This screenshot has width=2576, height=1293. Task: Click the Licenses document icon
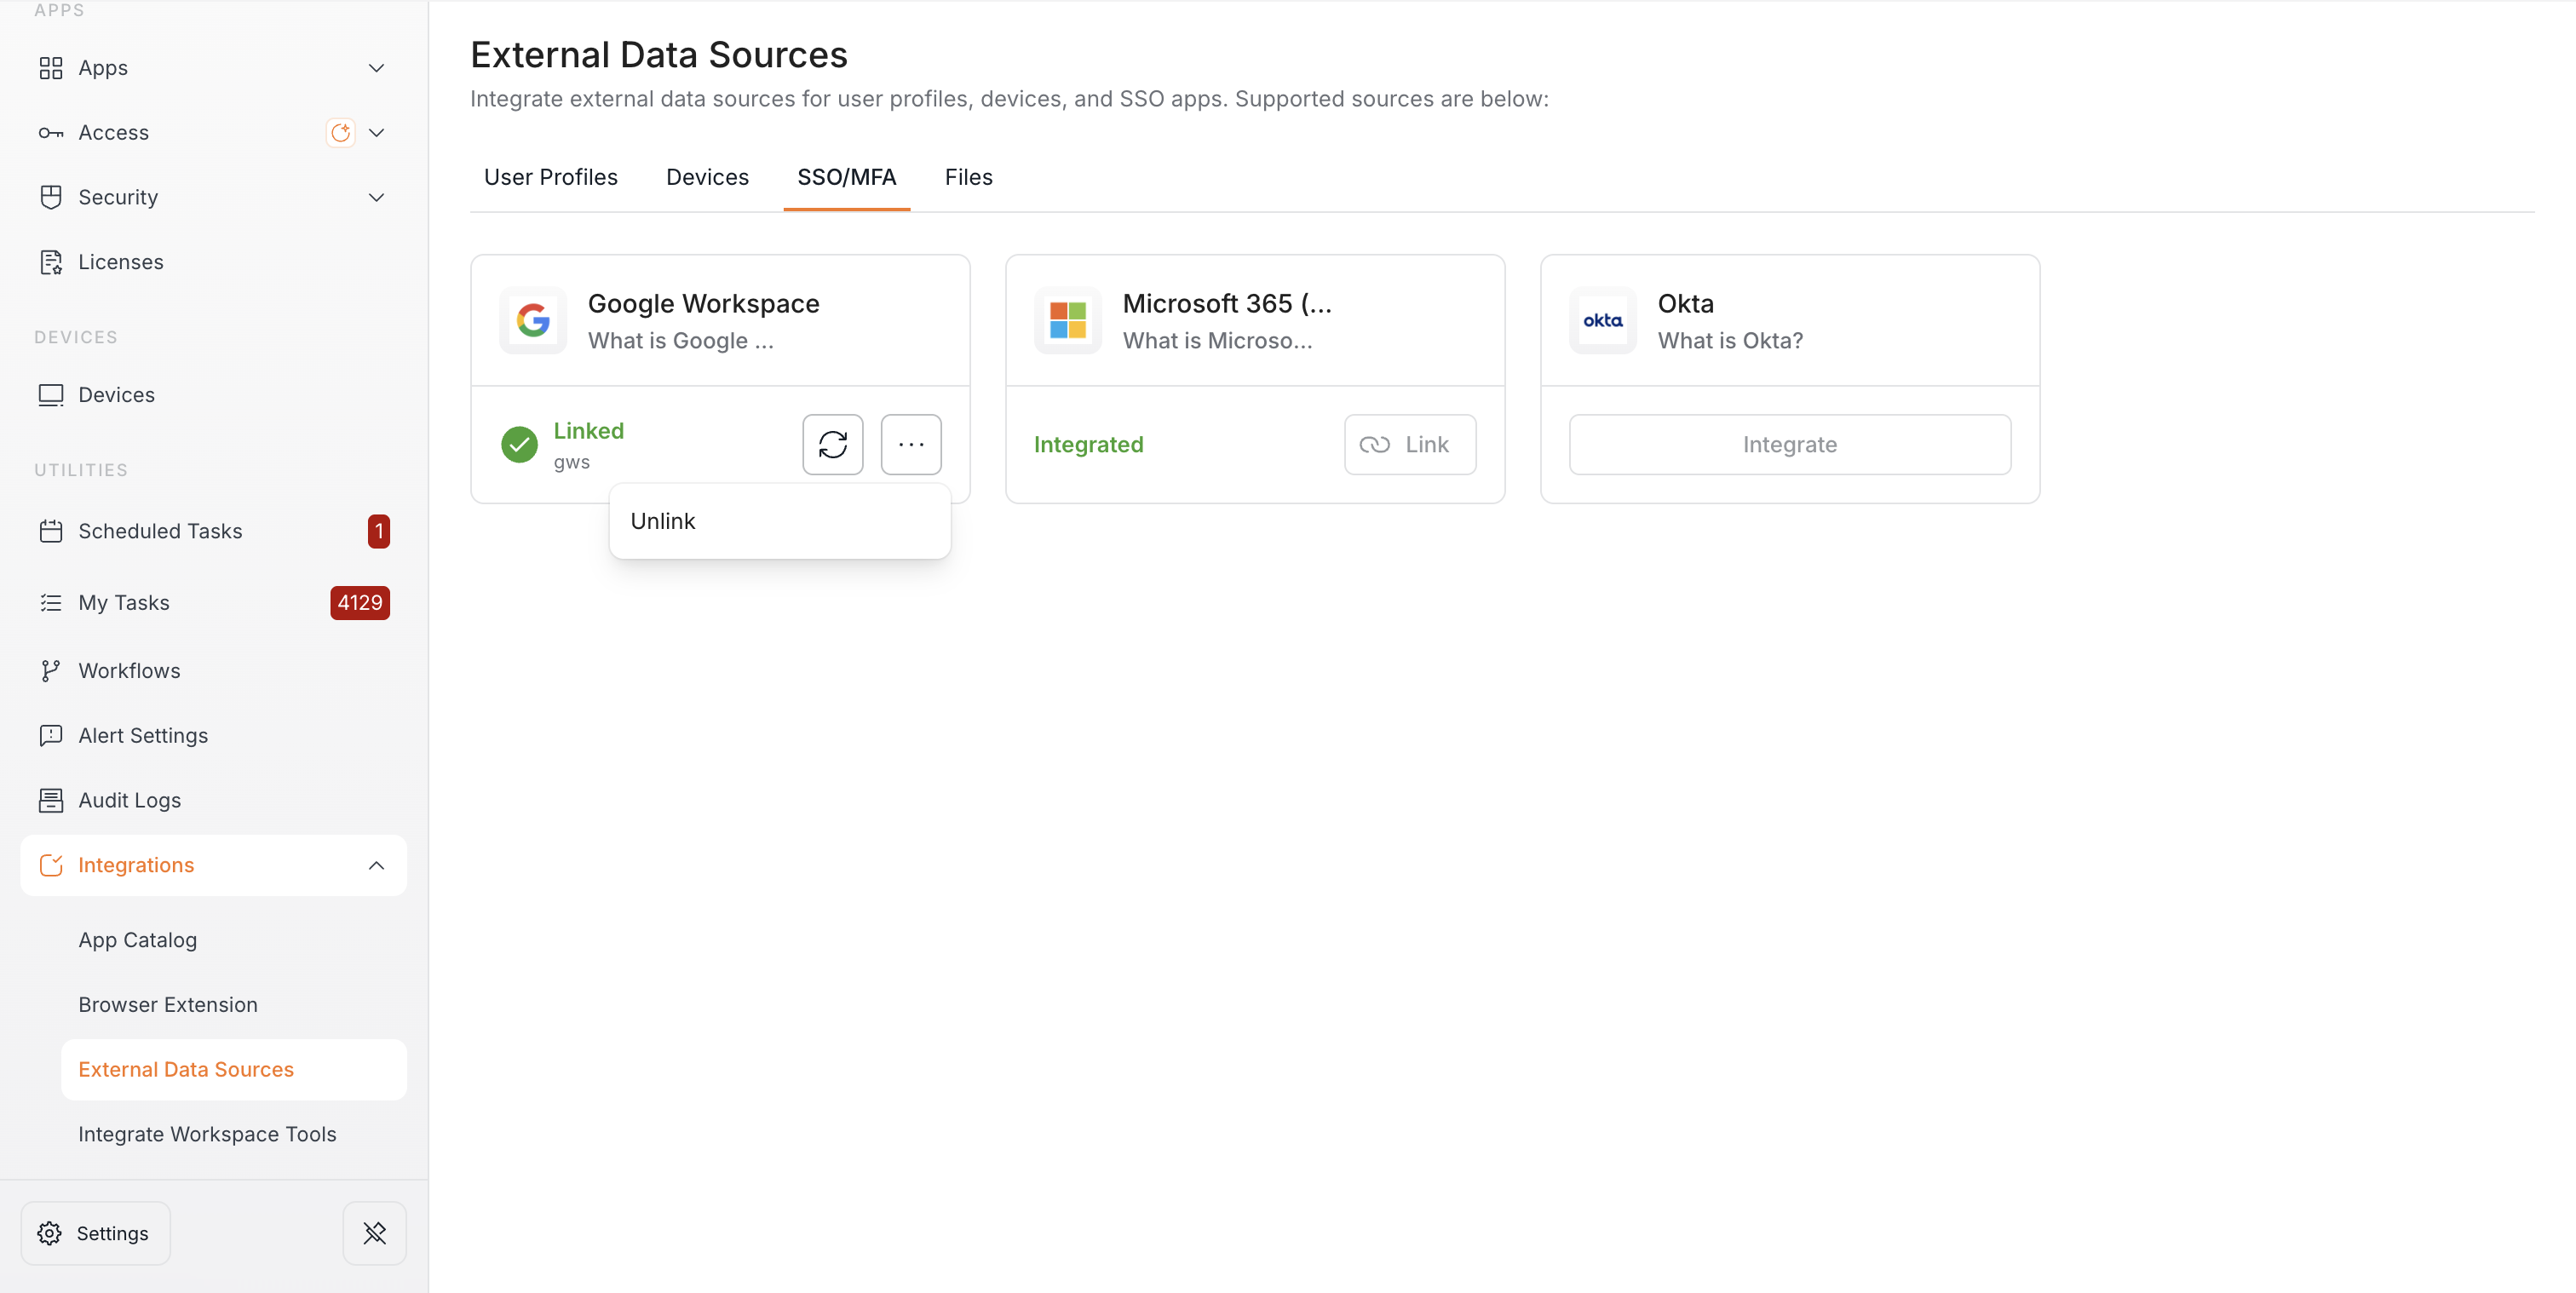coord(51,262)
